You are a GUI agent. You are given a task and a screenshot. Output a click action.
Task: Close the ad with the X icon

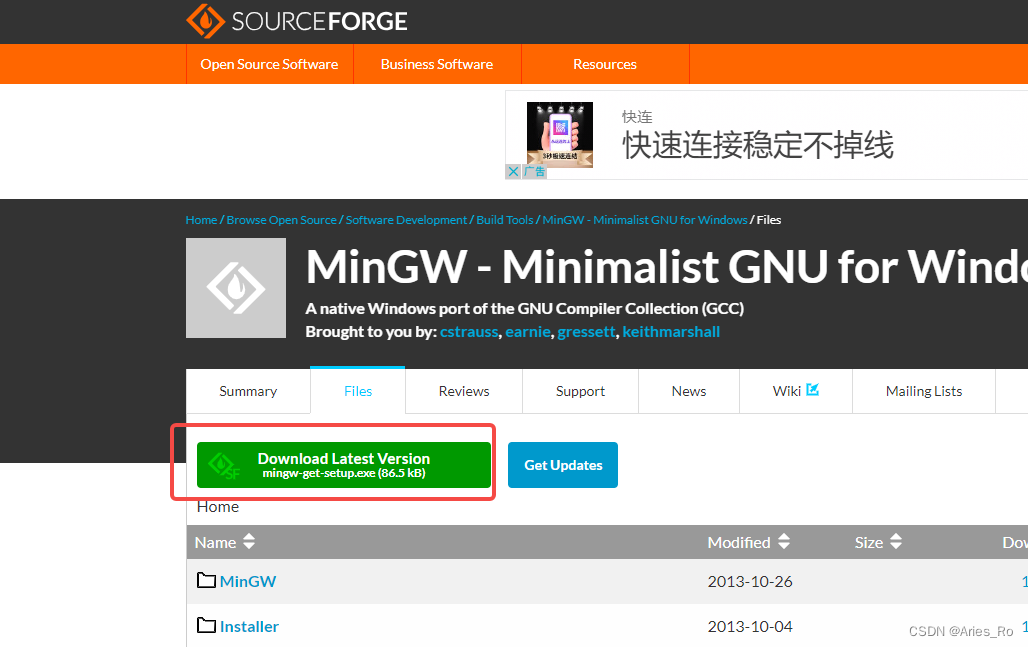pyautogui.click(x=513, y=172)
